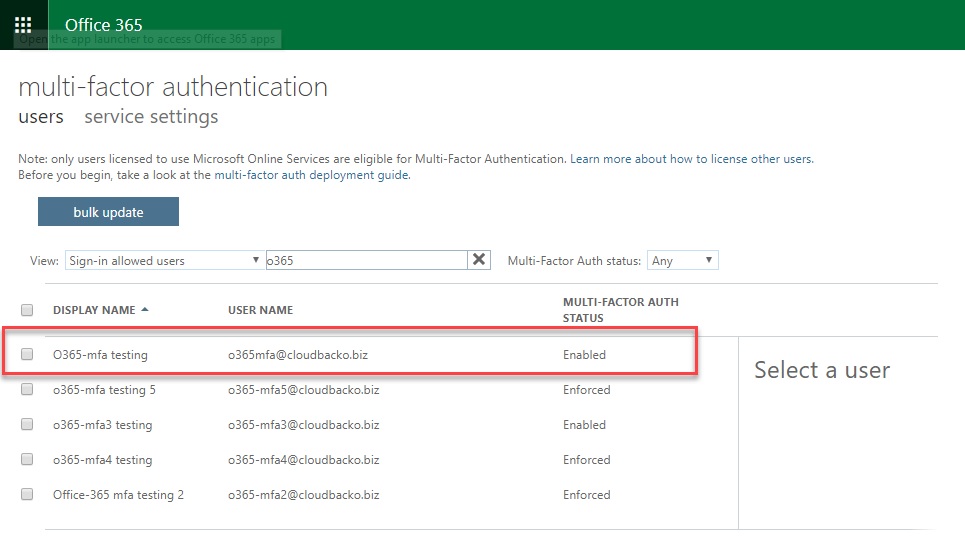Image resolution: width=965 pixels, height=541 pixels.
Task: Click Enforced status of o365-mfa5 user
Action: (x=587, y=390)
